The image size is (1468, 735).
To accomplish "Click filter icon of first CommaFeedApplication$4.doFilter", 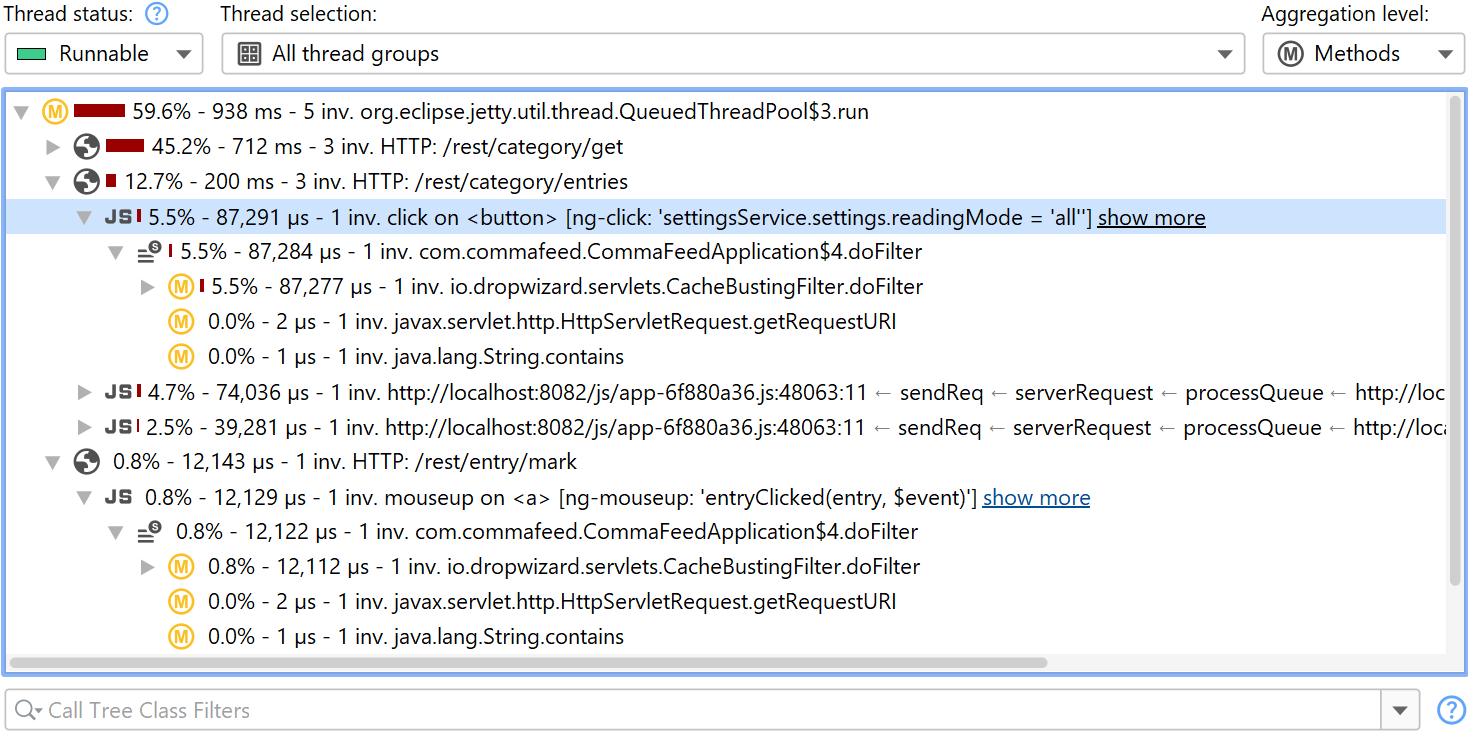I will (x=149, y=252).
